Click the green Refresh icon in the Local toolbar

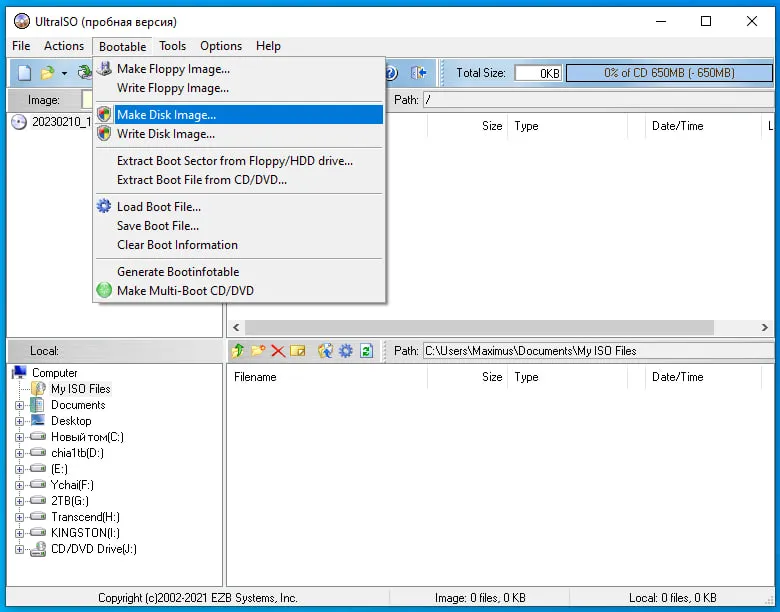pyautogui.click(x=367, y=351)
